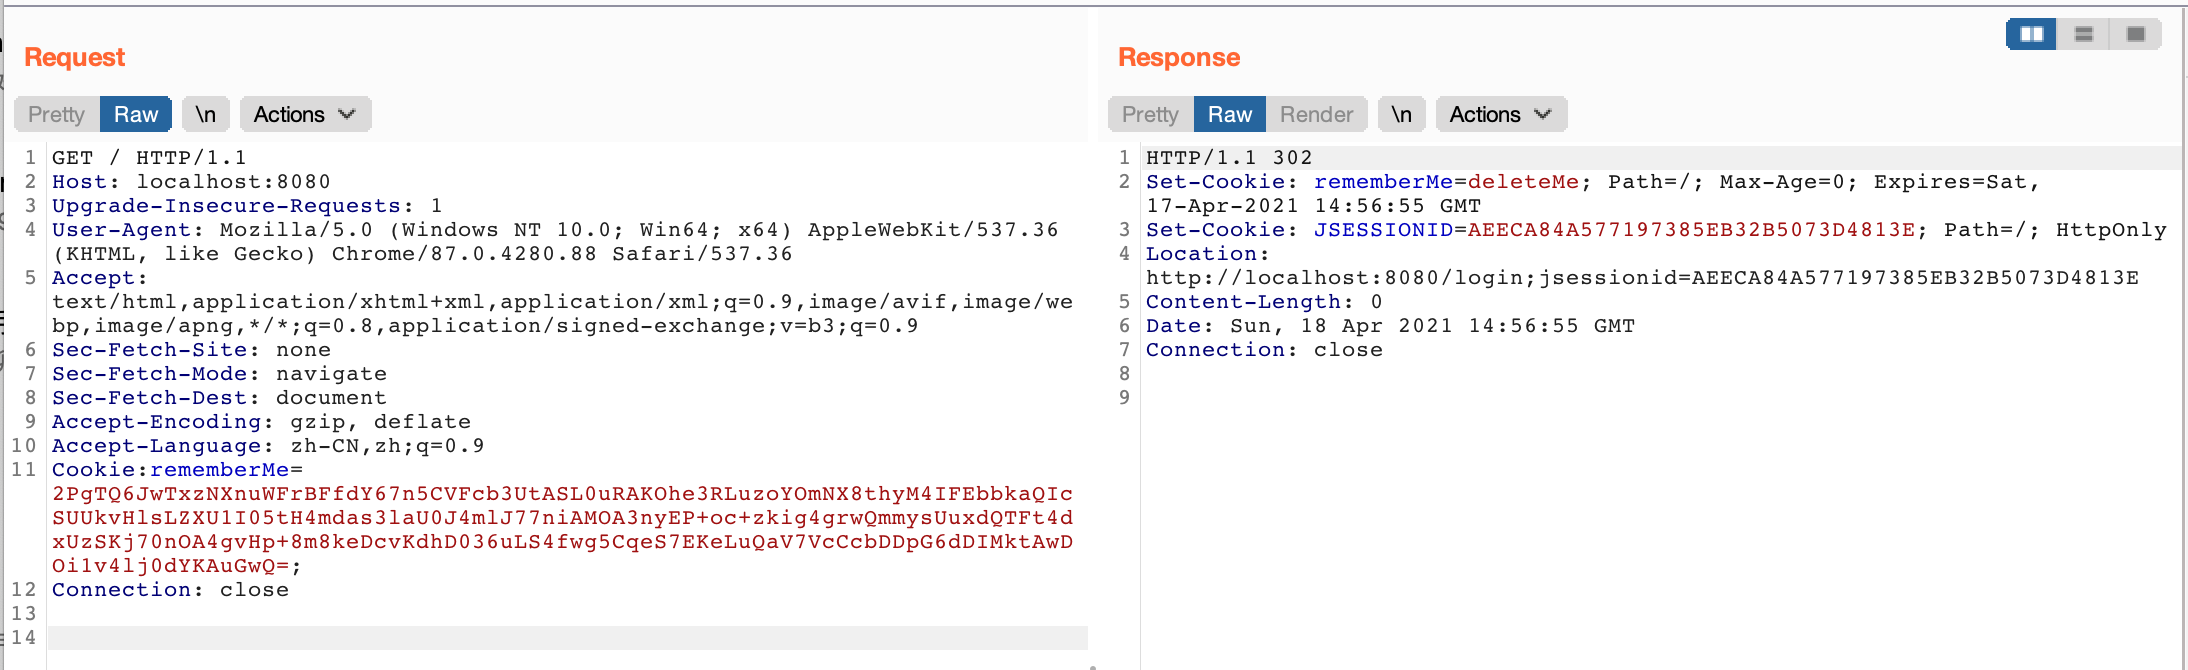Switch Request view to Pretty tab
The width and height of the screenshot is (2188, 670).
pyautogui.click(x=57, y=115)
